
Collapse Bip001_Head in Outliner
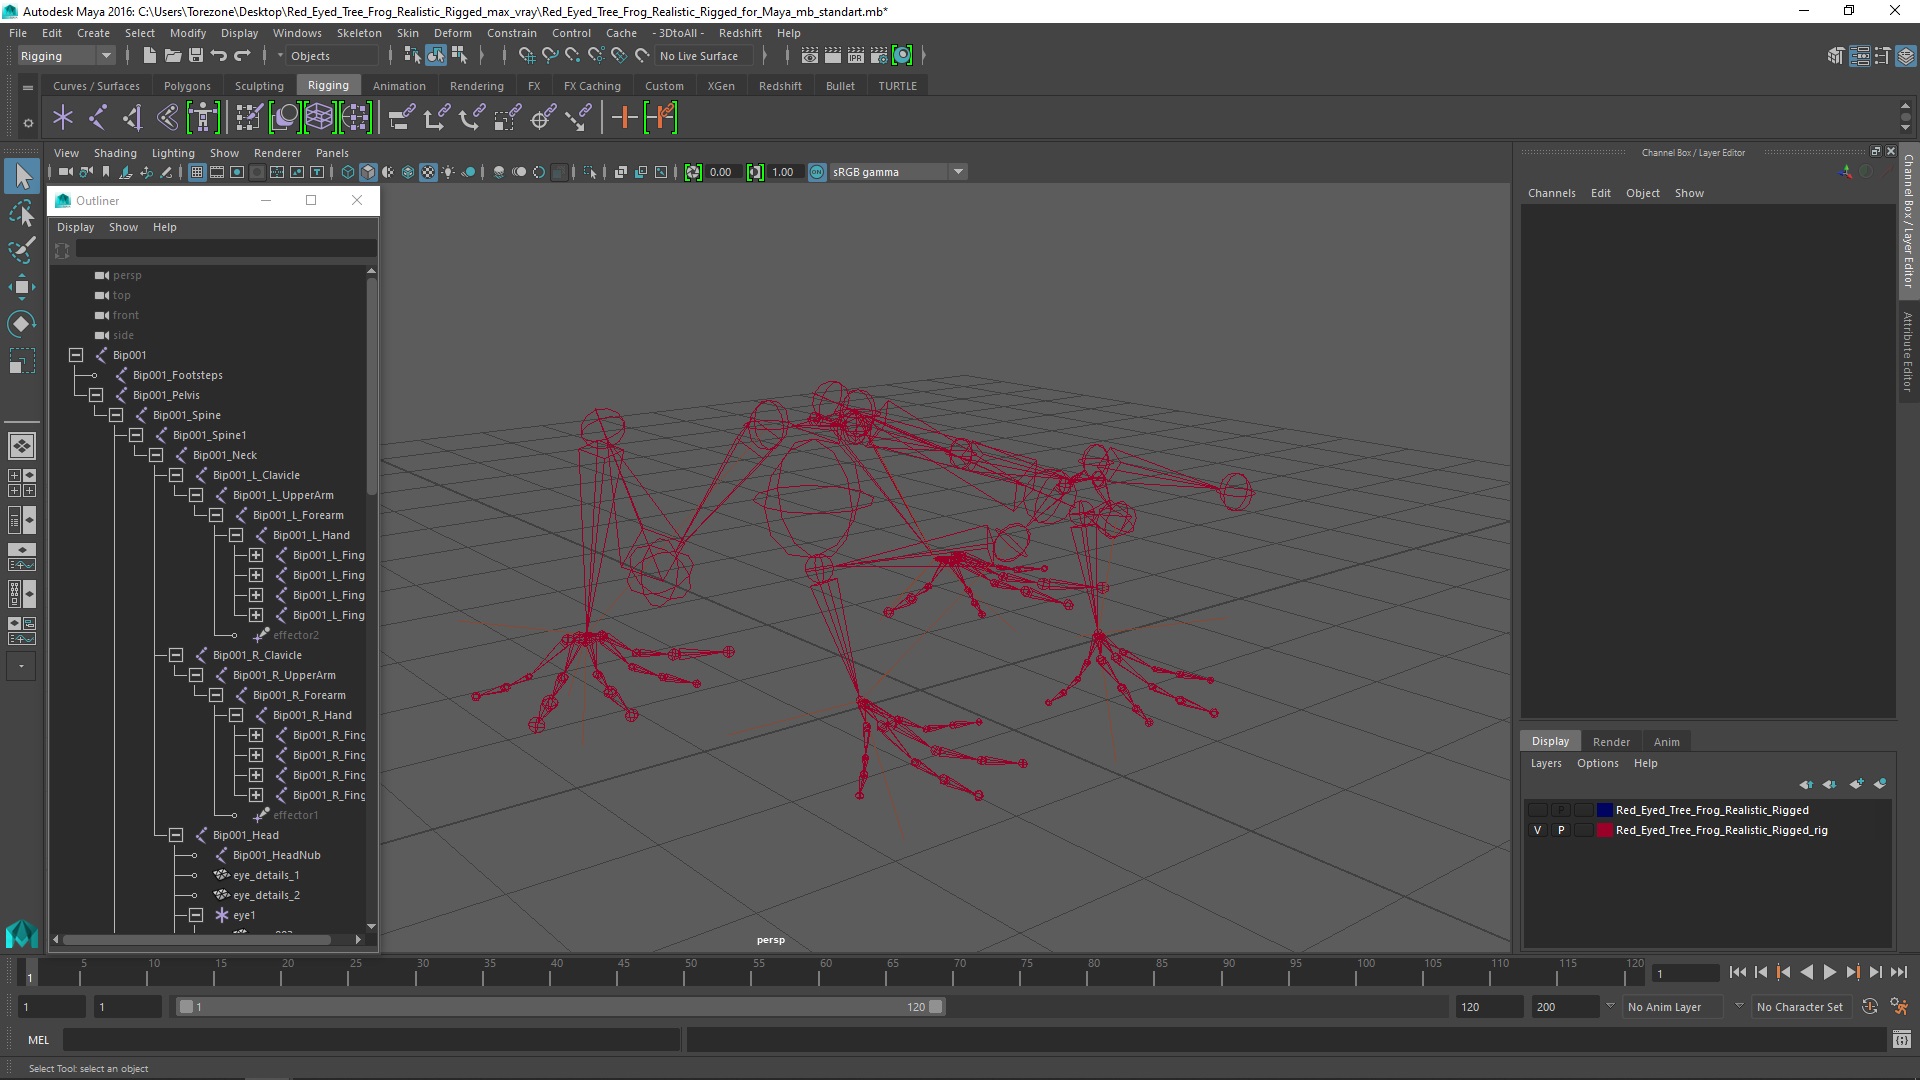(176, 835)
